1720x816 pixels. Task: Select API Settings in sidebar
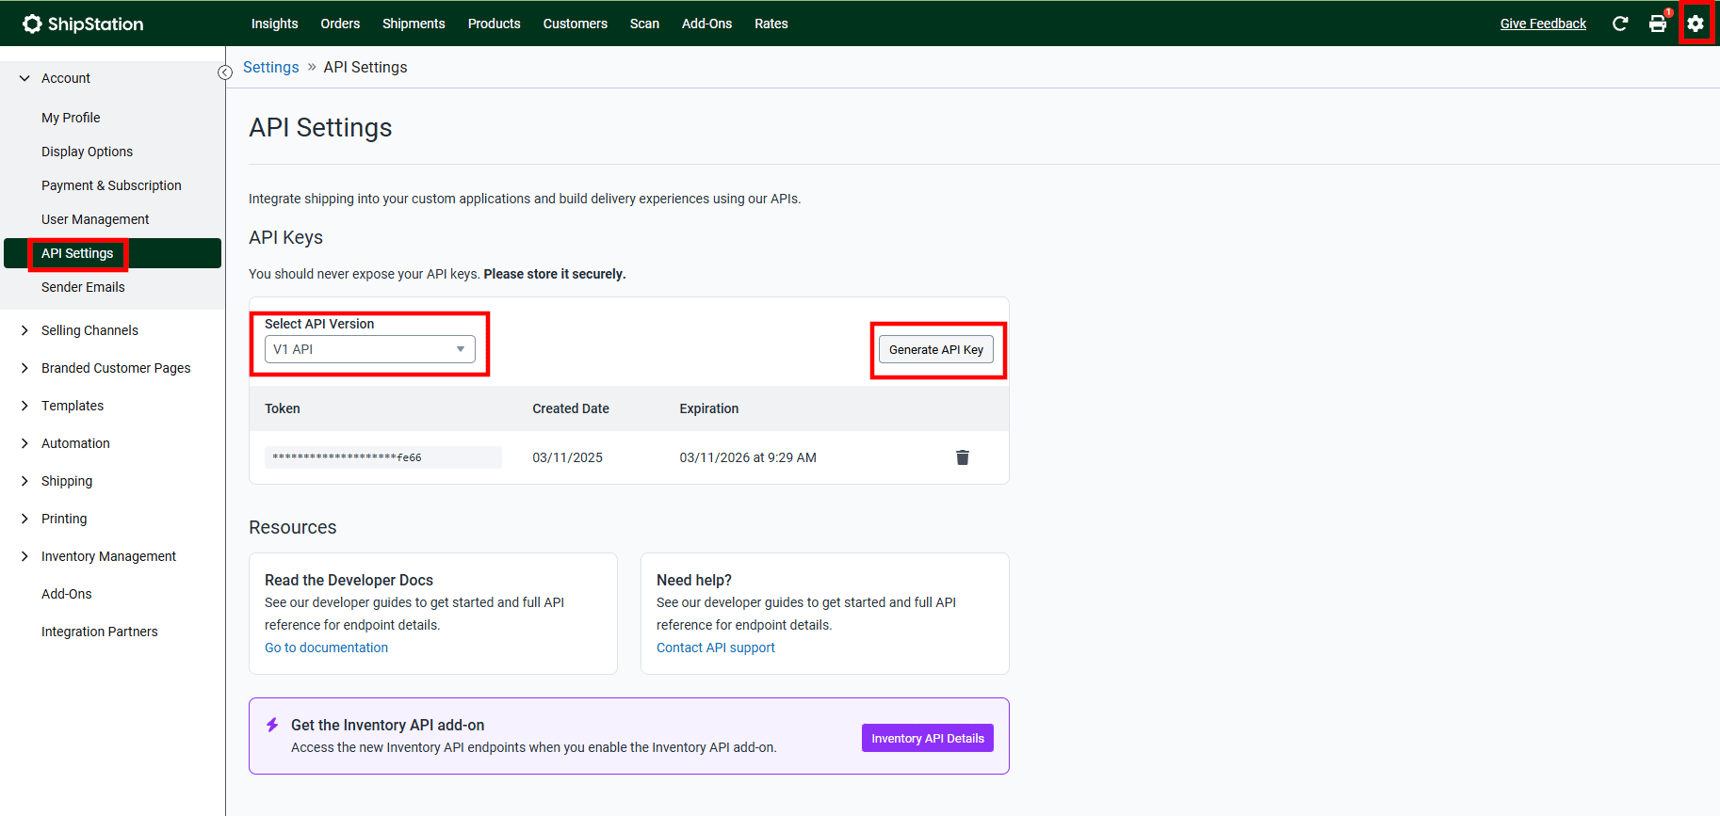112,253
